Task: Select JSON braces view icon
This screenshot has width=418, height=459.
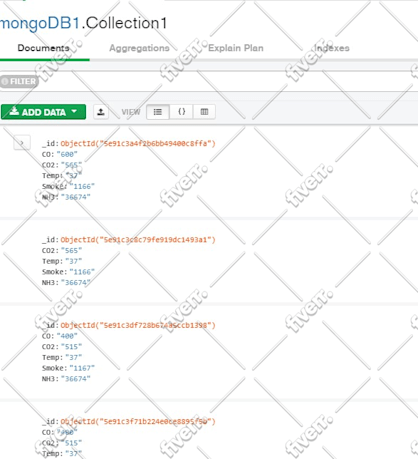Action: coord(181,112)
